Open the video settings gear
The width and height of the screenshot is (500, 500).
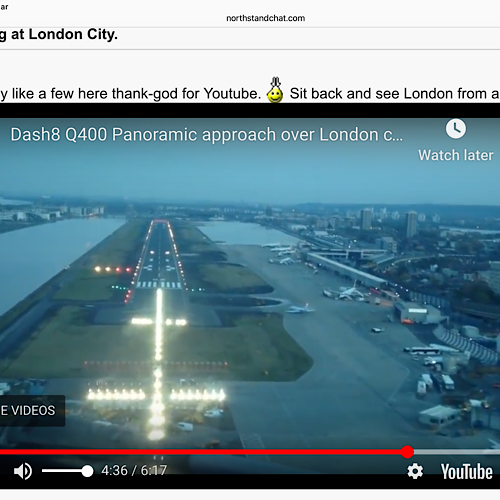[415, 471]
